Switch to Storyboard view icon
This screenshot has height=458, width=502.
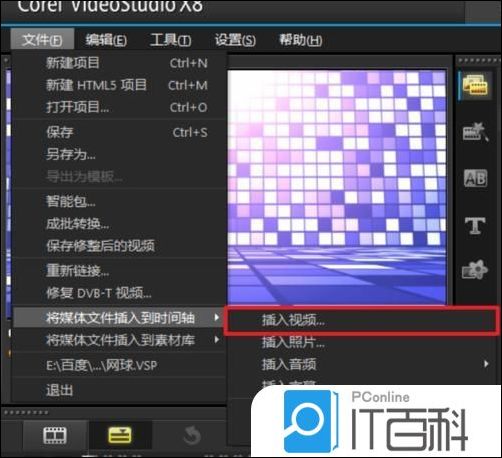pos(55,435)
